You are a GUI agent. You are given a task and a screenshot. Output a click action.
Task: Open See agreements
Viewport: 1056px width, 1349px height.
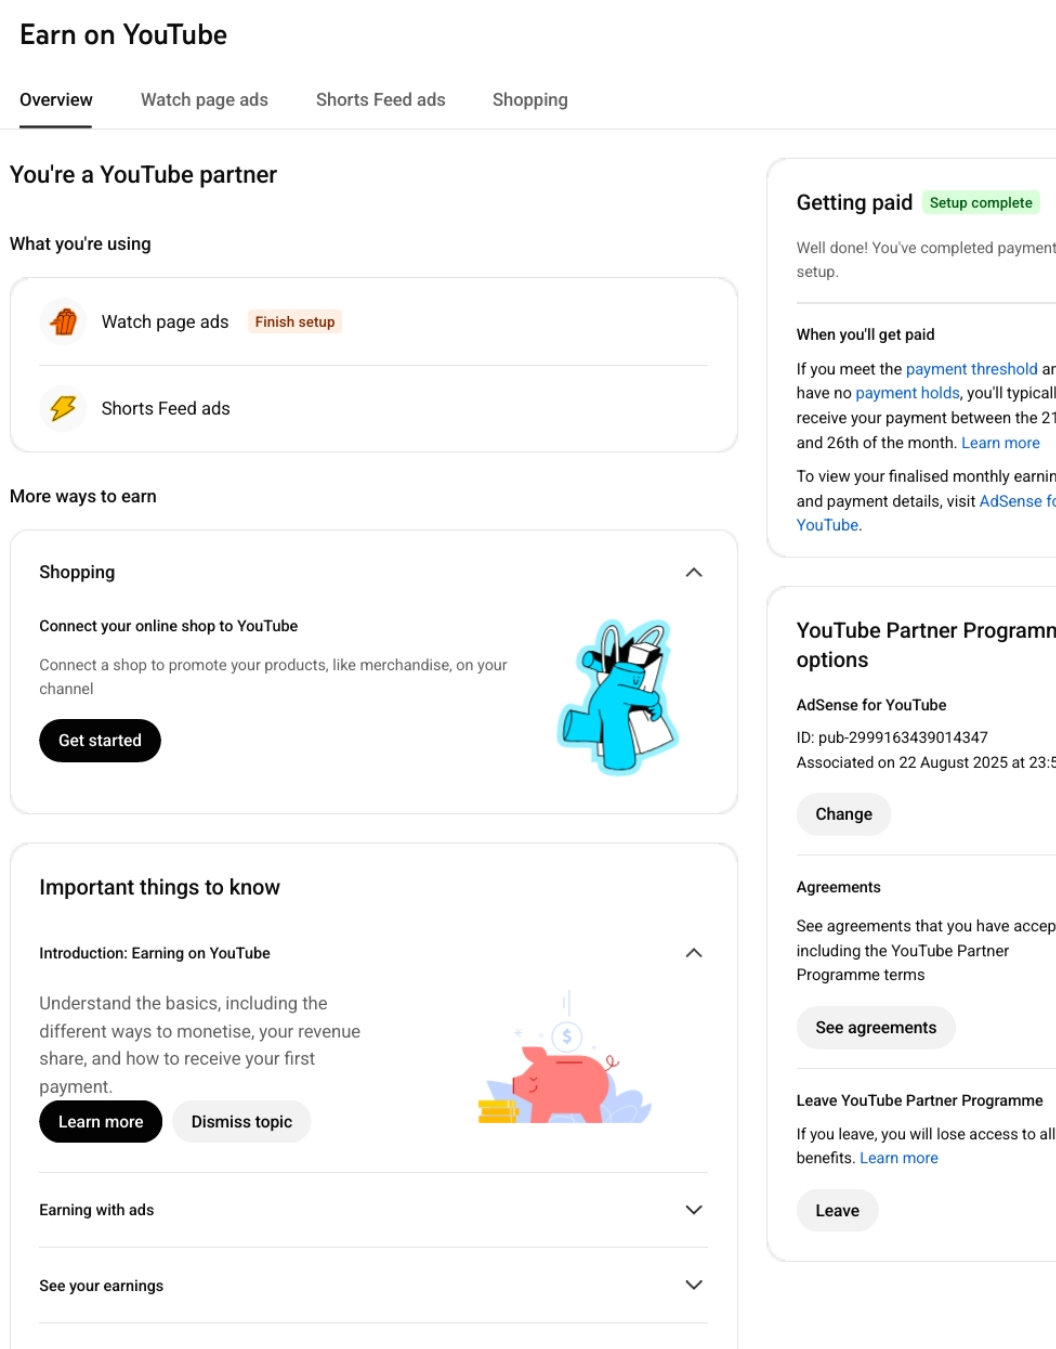point(875,1028)
